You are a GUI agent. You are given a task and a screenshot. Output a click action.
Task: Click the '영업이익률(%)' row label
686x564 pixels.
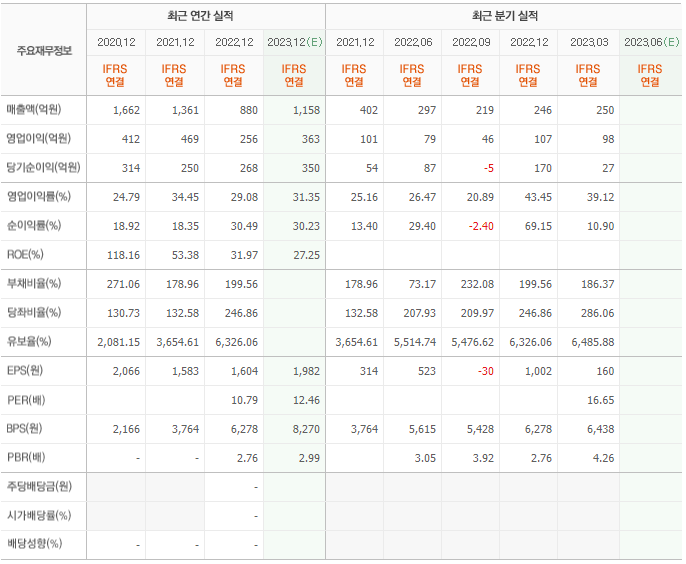tap(38, 196)
